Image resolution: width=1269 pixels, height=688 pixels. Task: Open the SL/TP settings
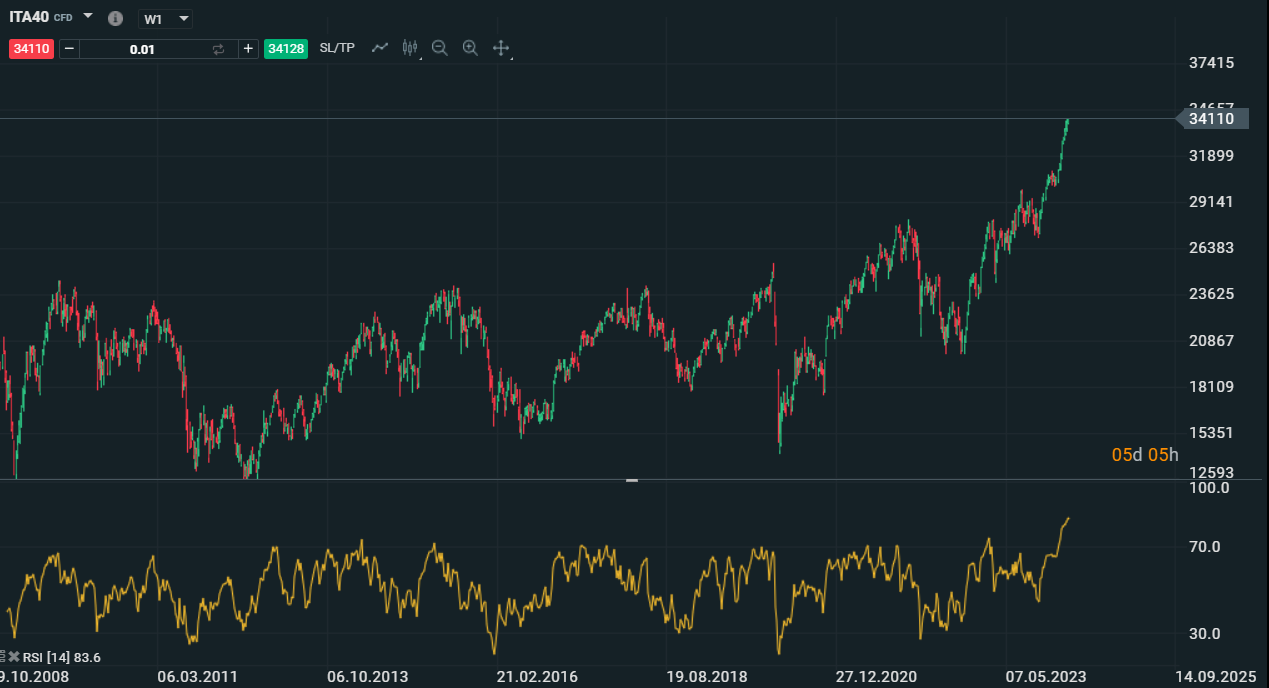click(x=337, y=48)
